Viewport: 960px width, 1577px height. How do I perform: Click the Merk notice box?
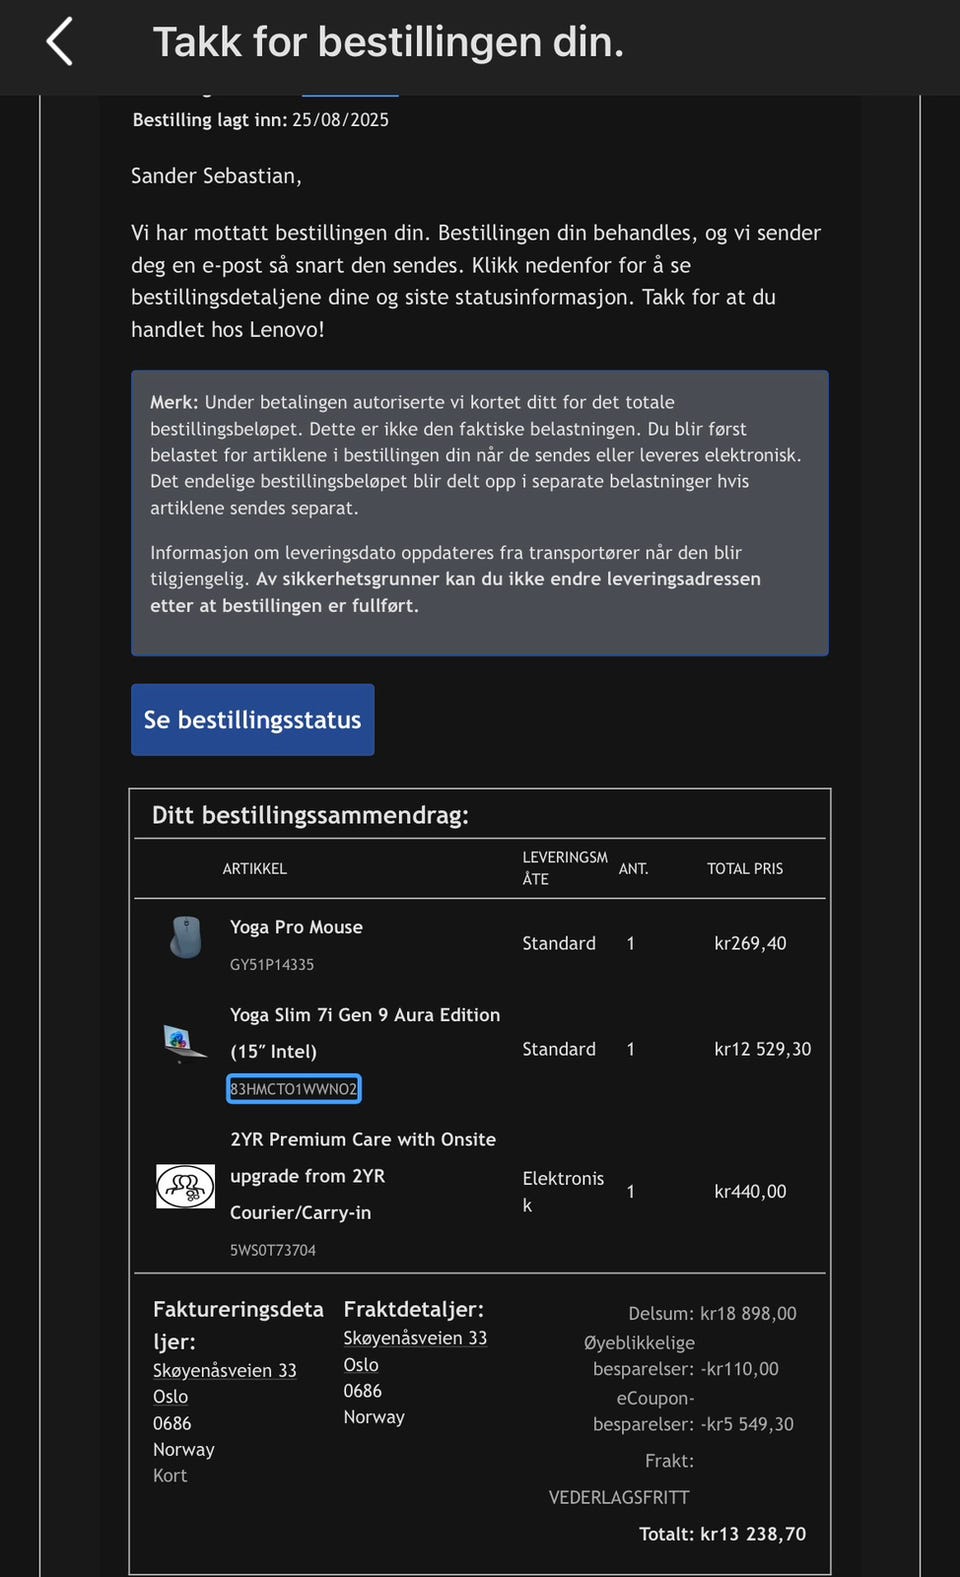[480, 513]
